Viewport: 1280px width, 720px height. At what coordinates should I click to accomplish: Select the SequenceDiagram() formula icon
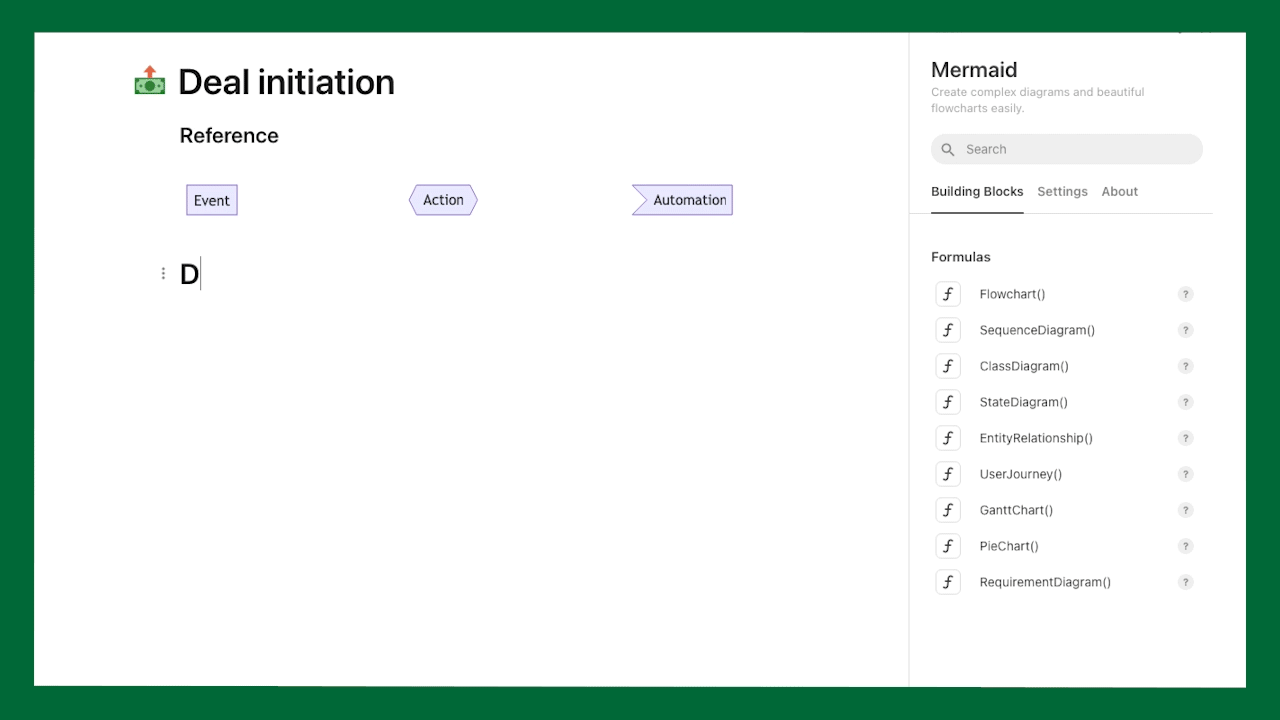[x=948, y=330]
